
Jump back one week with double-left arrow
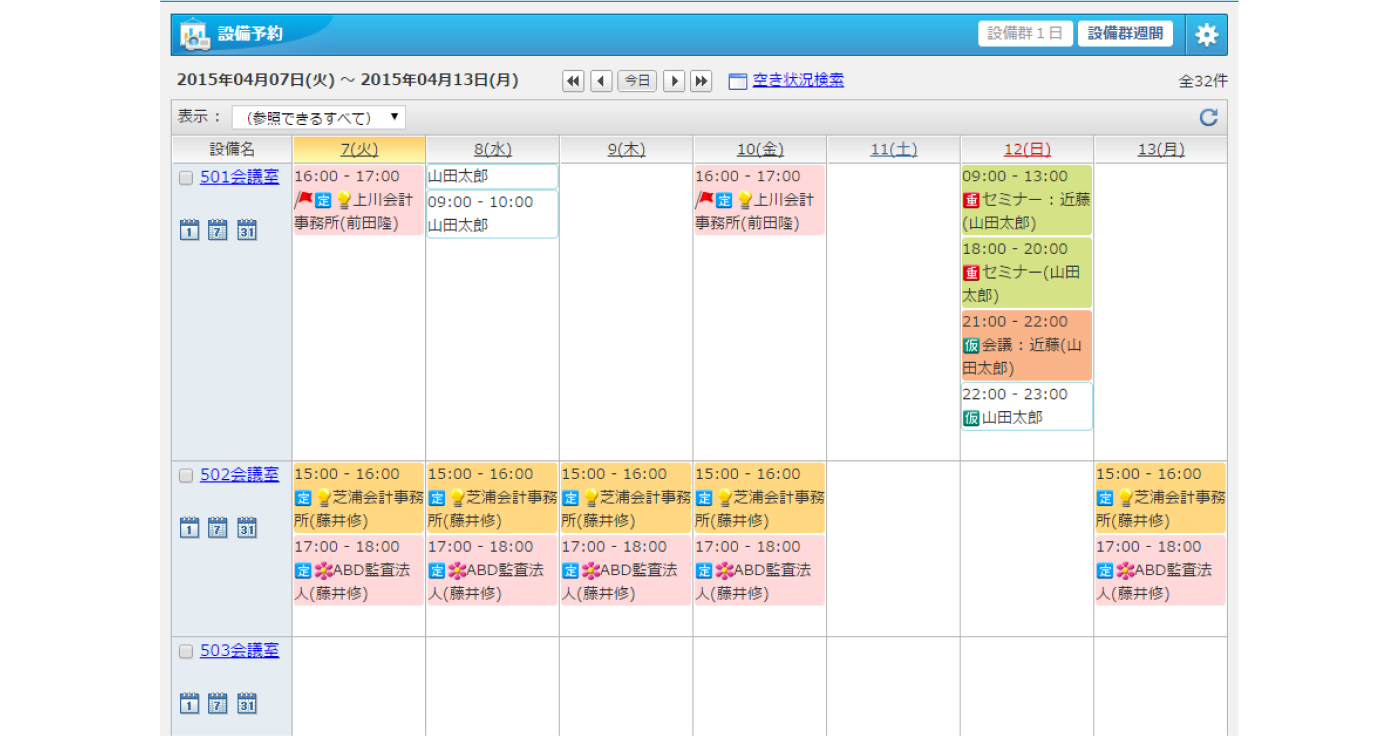click(x=573, y=82)
